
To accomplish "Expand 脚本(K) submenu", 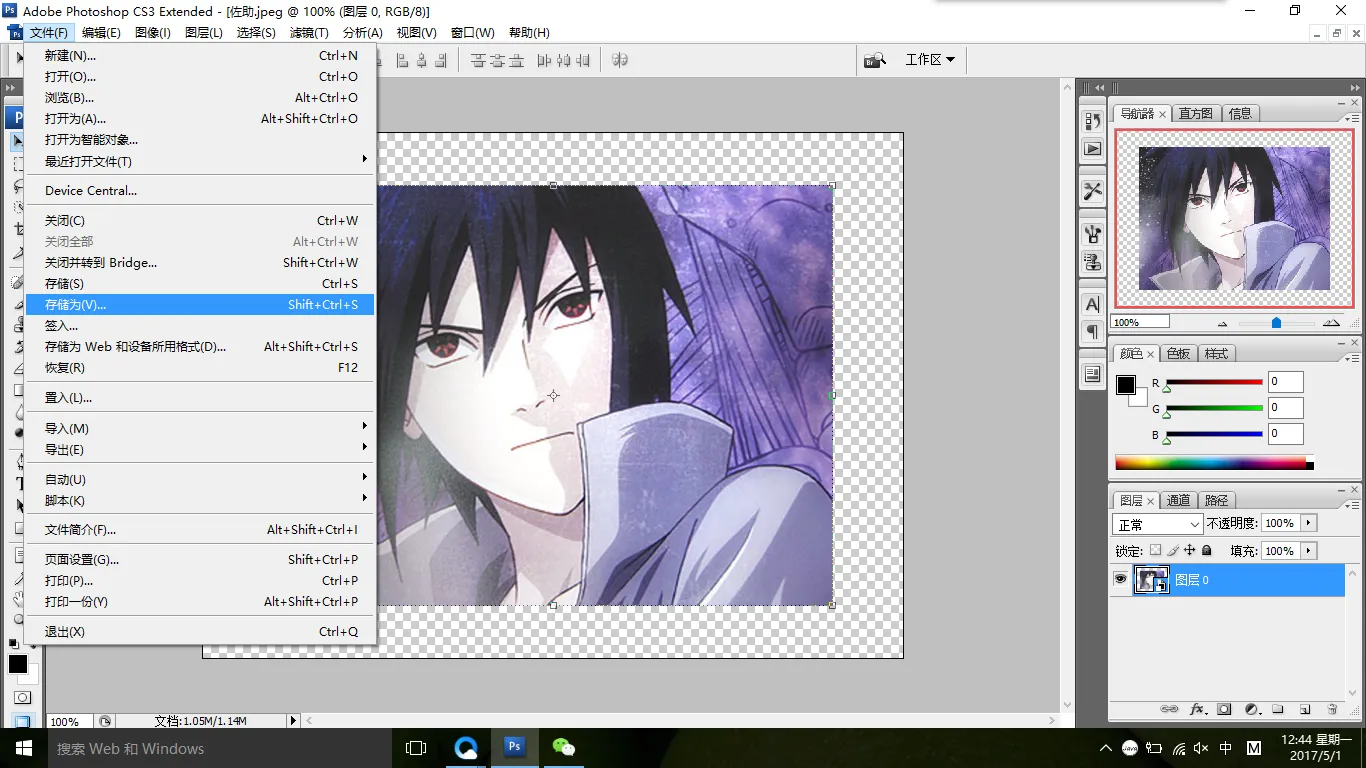I will [x=200, y=500].
